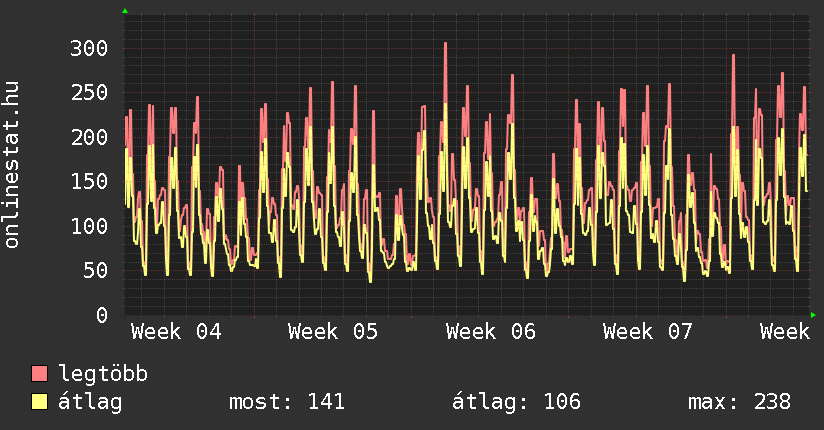Image resolution: width=824 pixels, height=430 pixels.
Task: Click the green arrow atop the y-axis
Action: [x=125, y=11]
